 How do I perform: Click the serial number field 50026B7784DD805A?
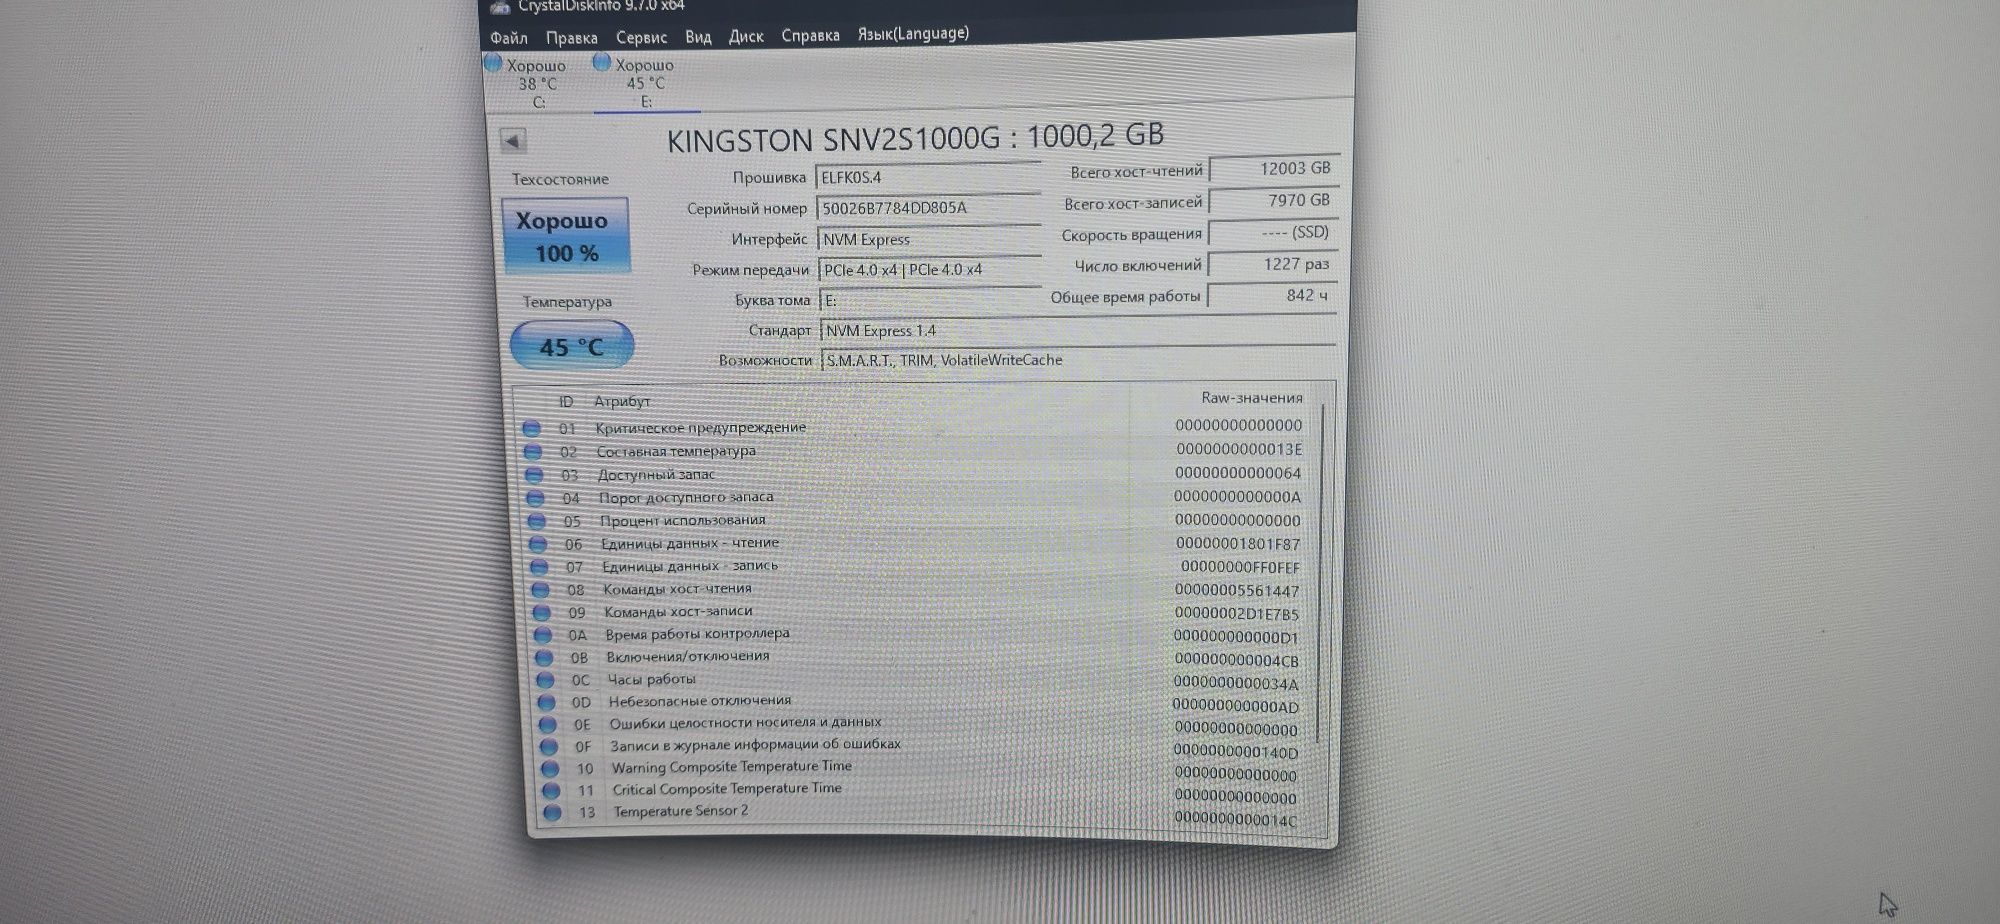[x=929, y=208]
